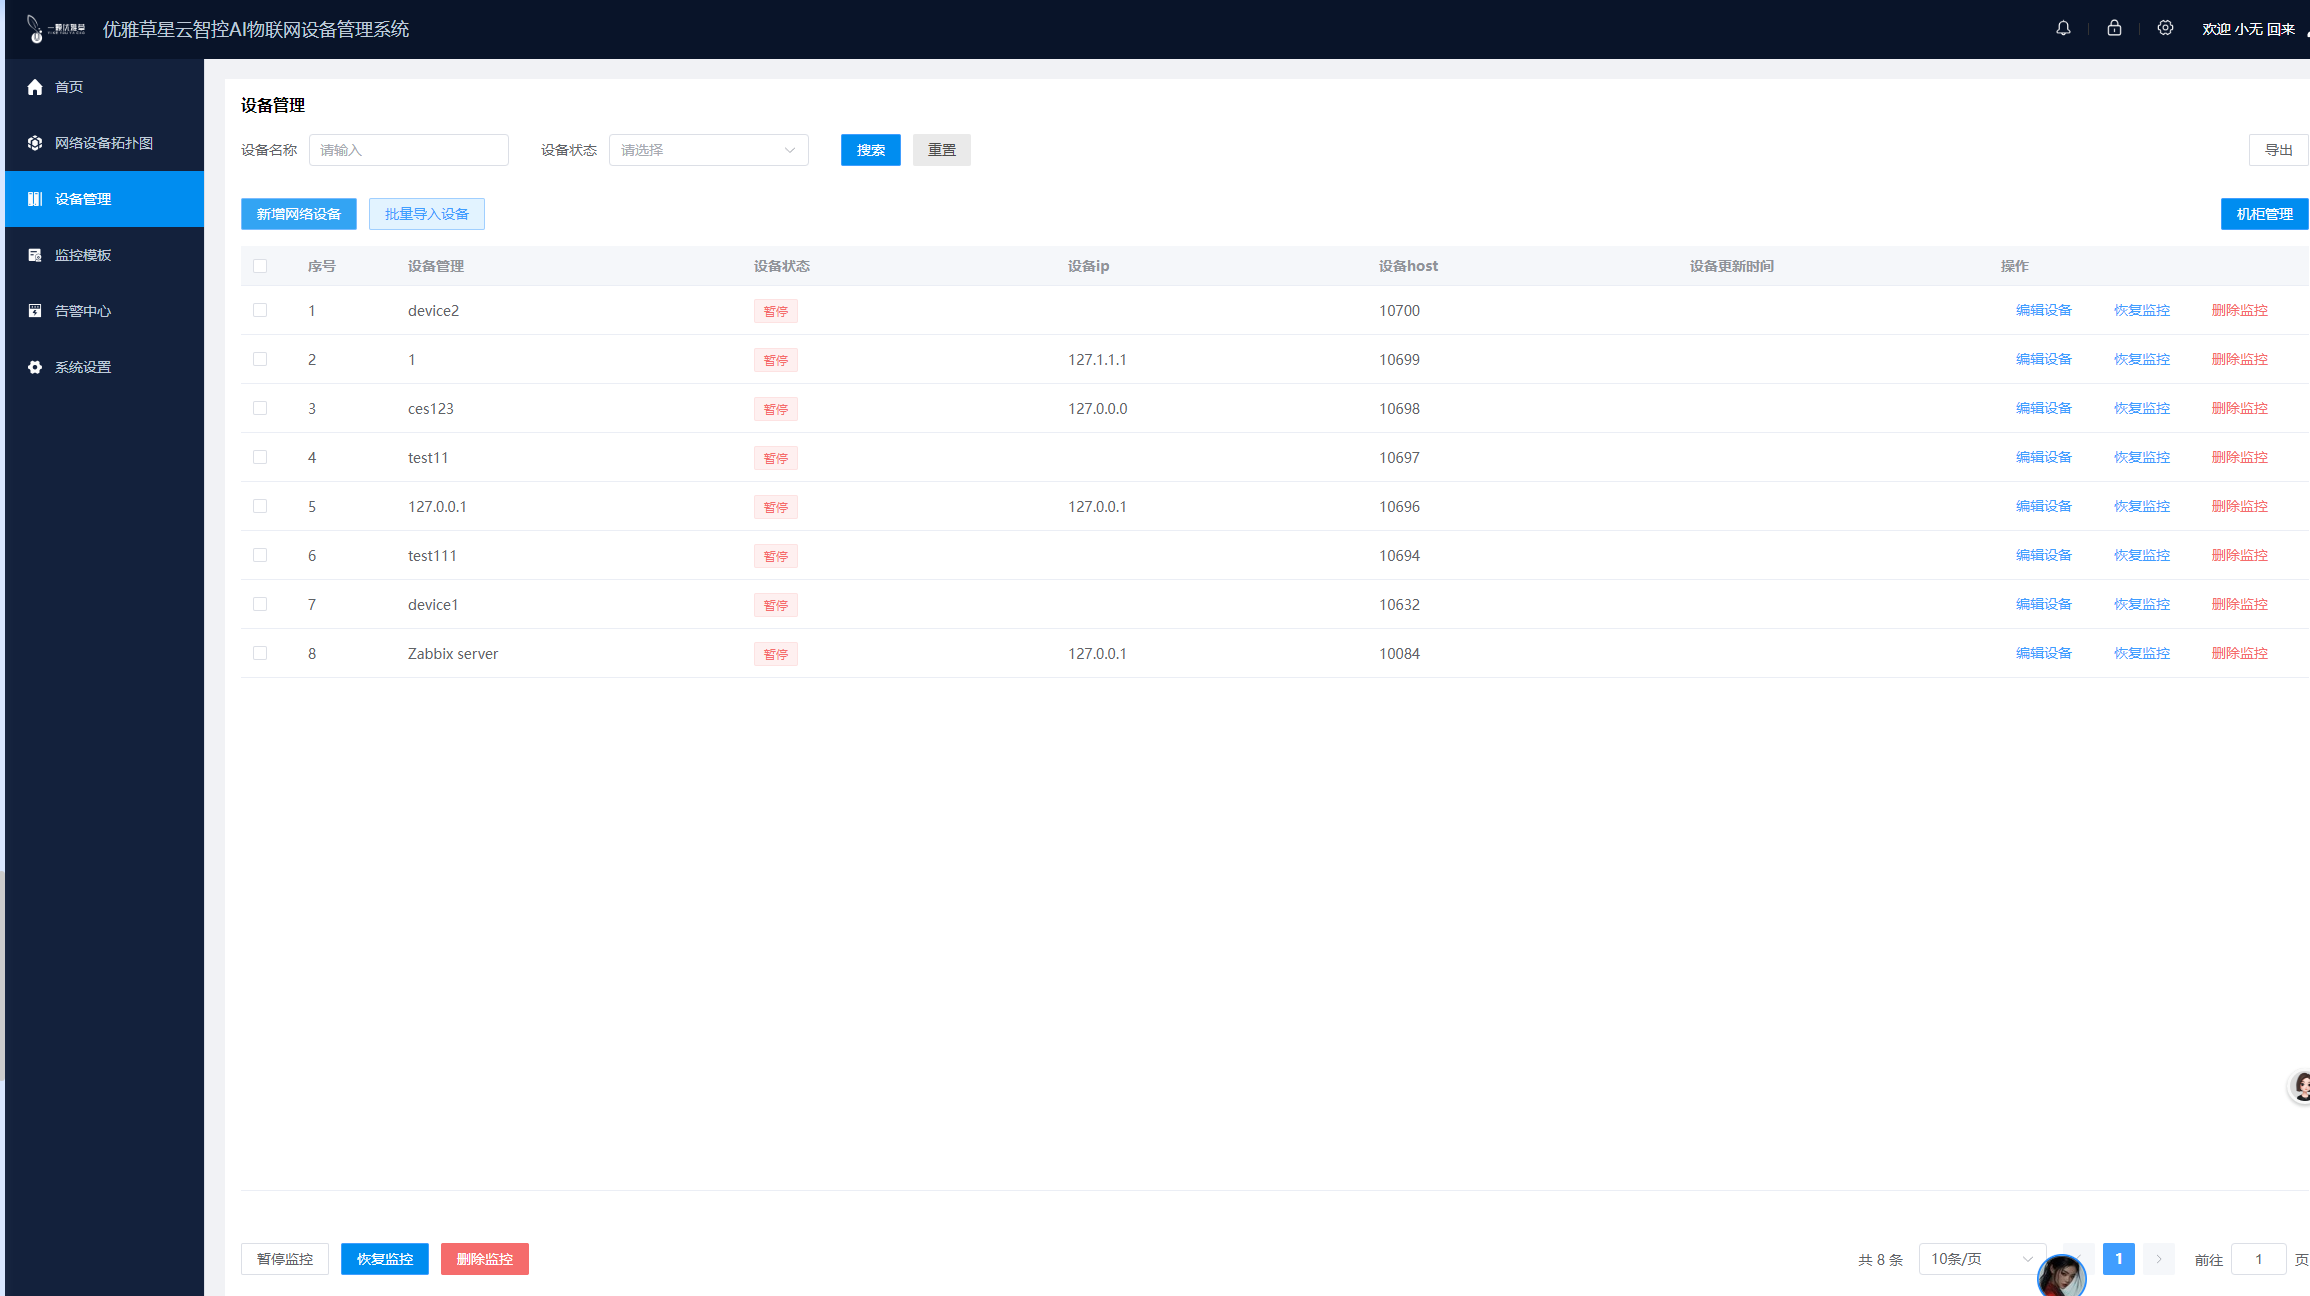Screen dimensions: 2310x1296
Task: Click the network topology sidebar icon
Action: pos(35,143)
